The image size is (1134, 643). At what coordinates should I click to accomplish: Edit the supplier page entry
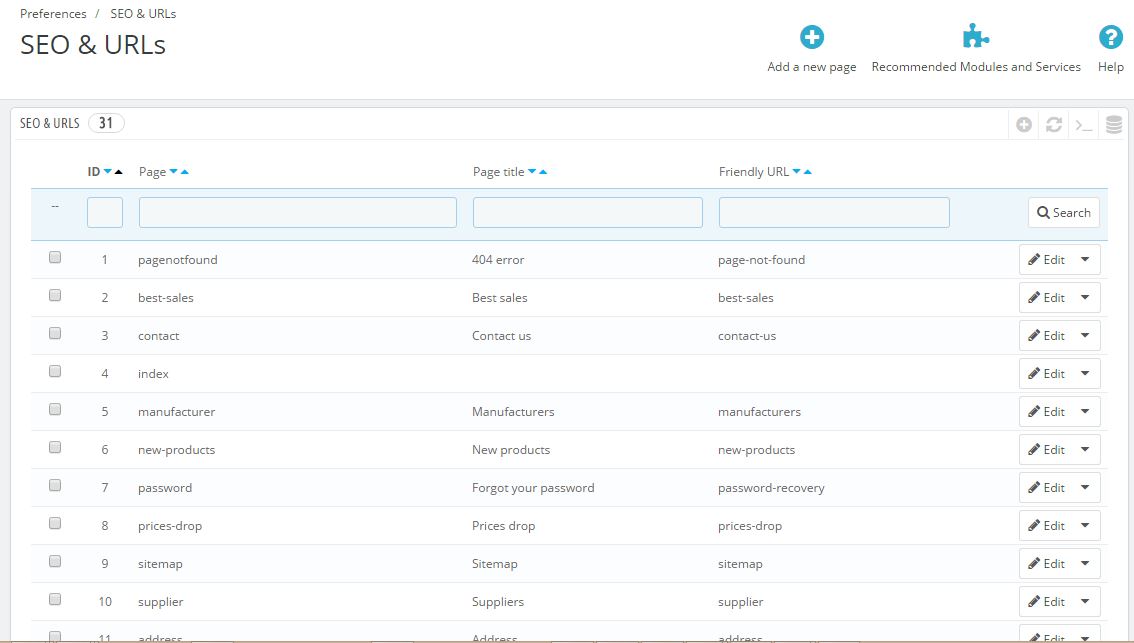[x=1046, y=601]
